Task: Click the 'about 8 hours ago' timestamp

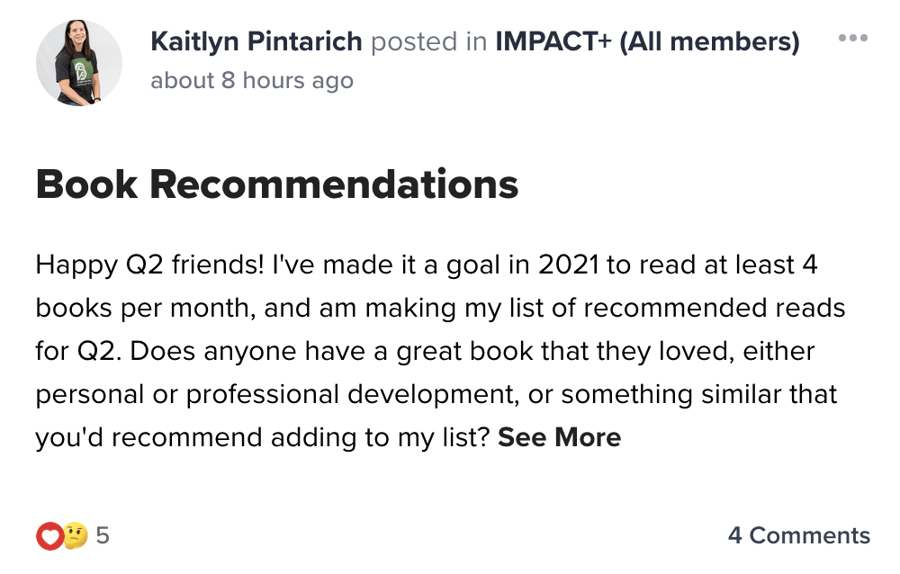Action: (251, 81)
